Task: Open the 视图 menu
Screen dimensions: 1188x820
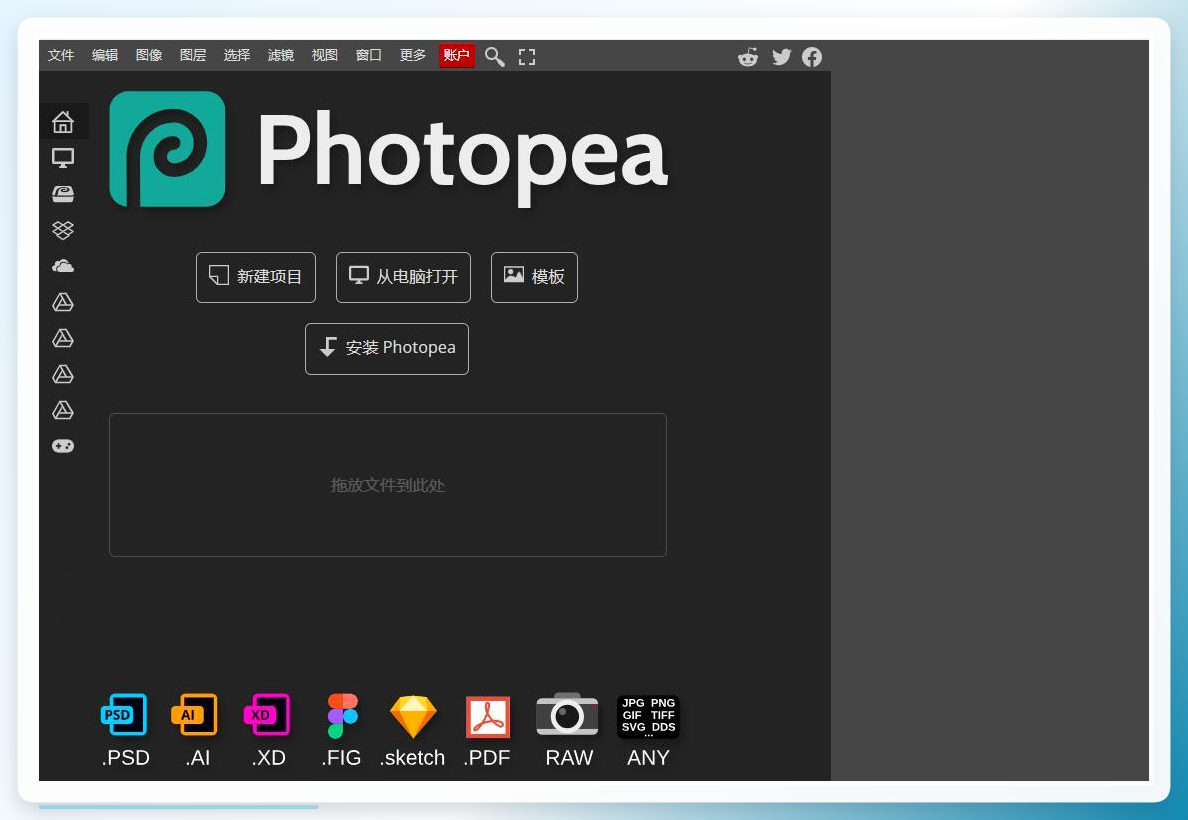Action: click(324, 55)
